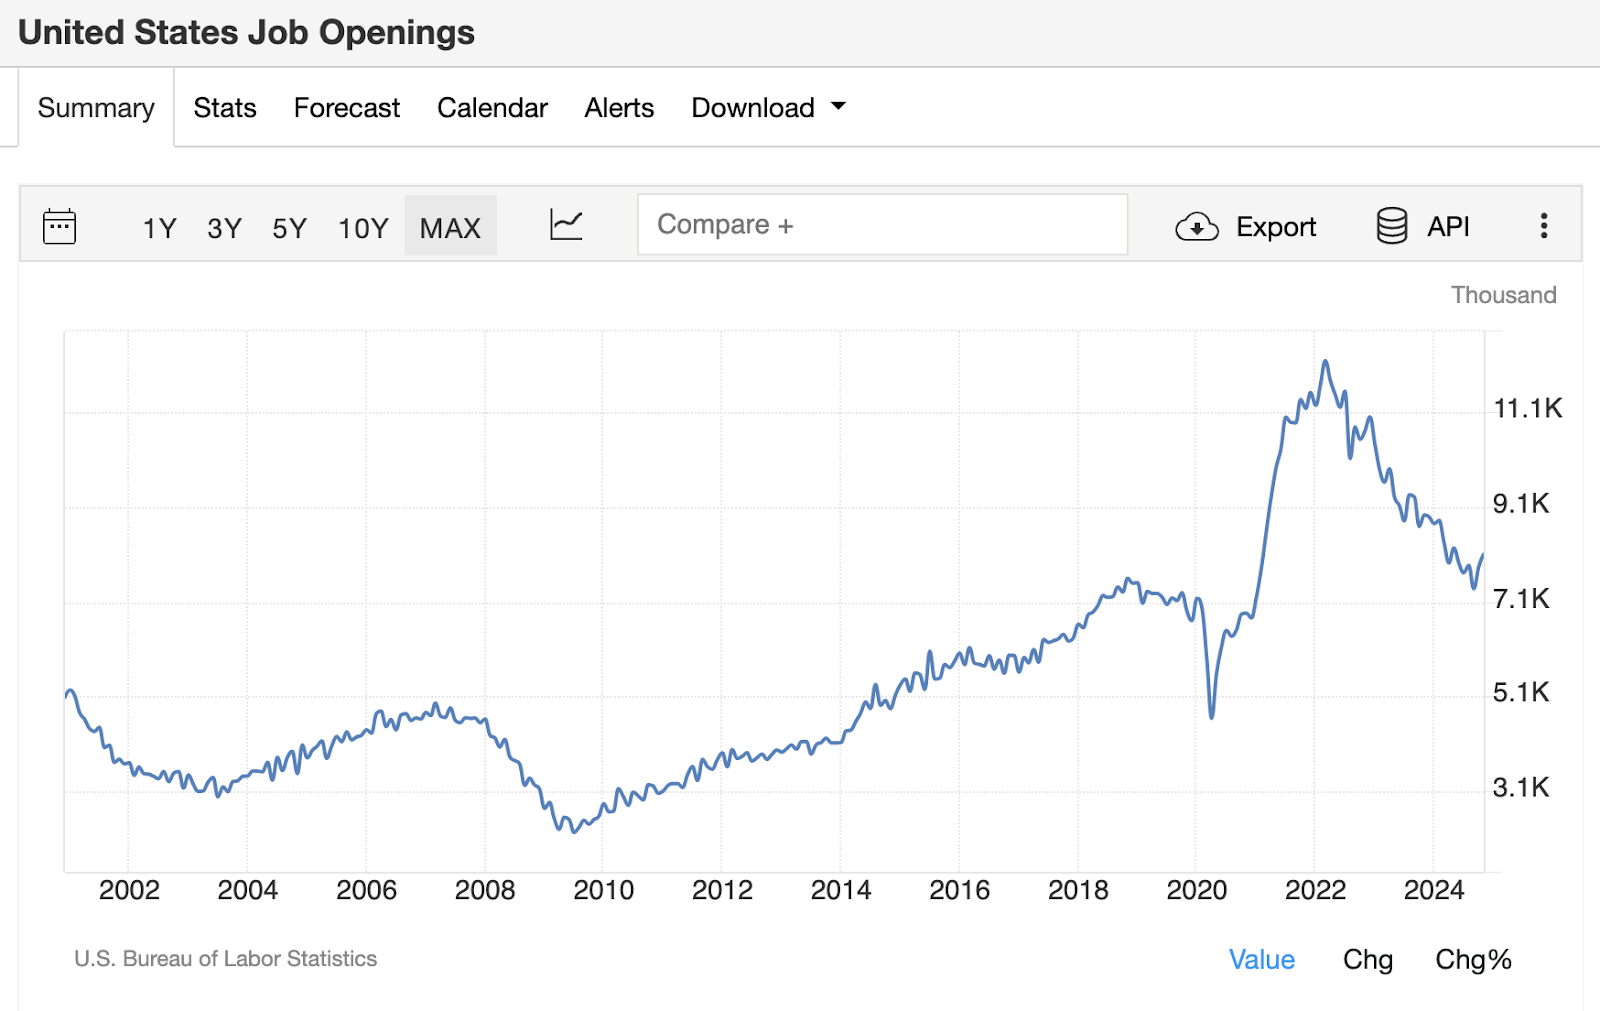Select the Summary tab
This screenshot has width=1600, height=1011.
[96, 108]
